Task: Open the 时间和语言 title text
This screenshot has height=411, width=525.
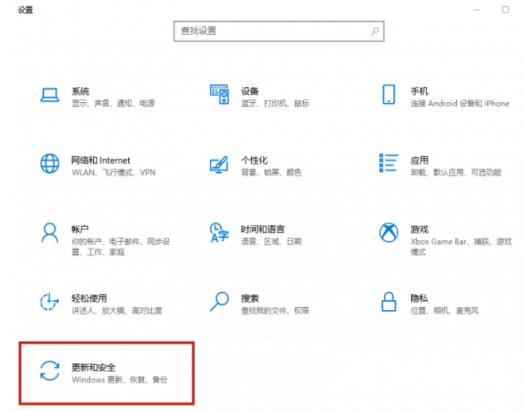Action: [x=262, y=229]
